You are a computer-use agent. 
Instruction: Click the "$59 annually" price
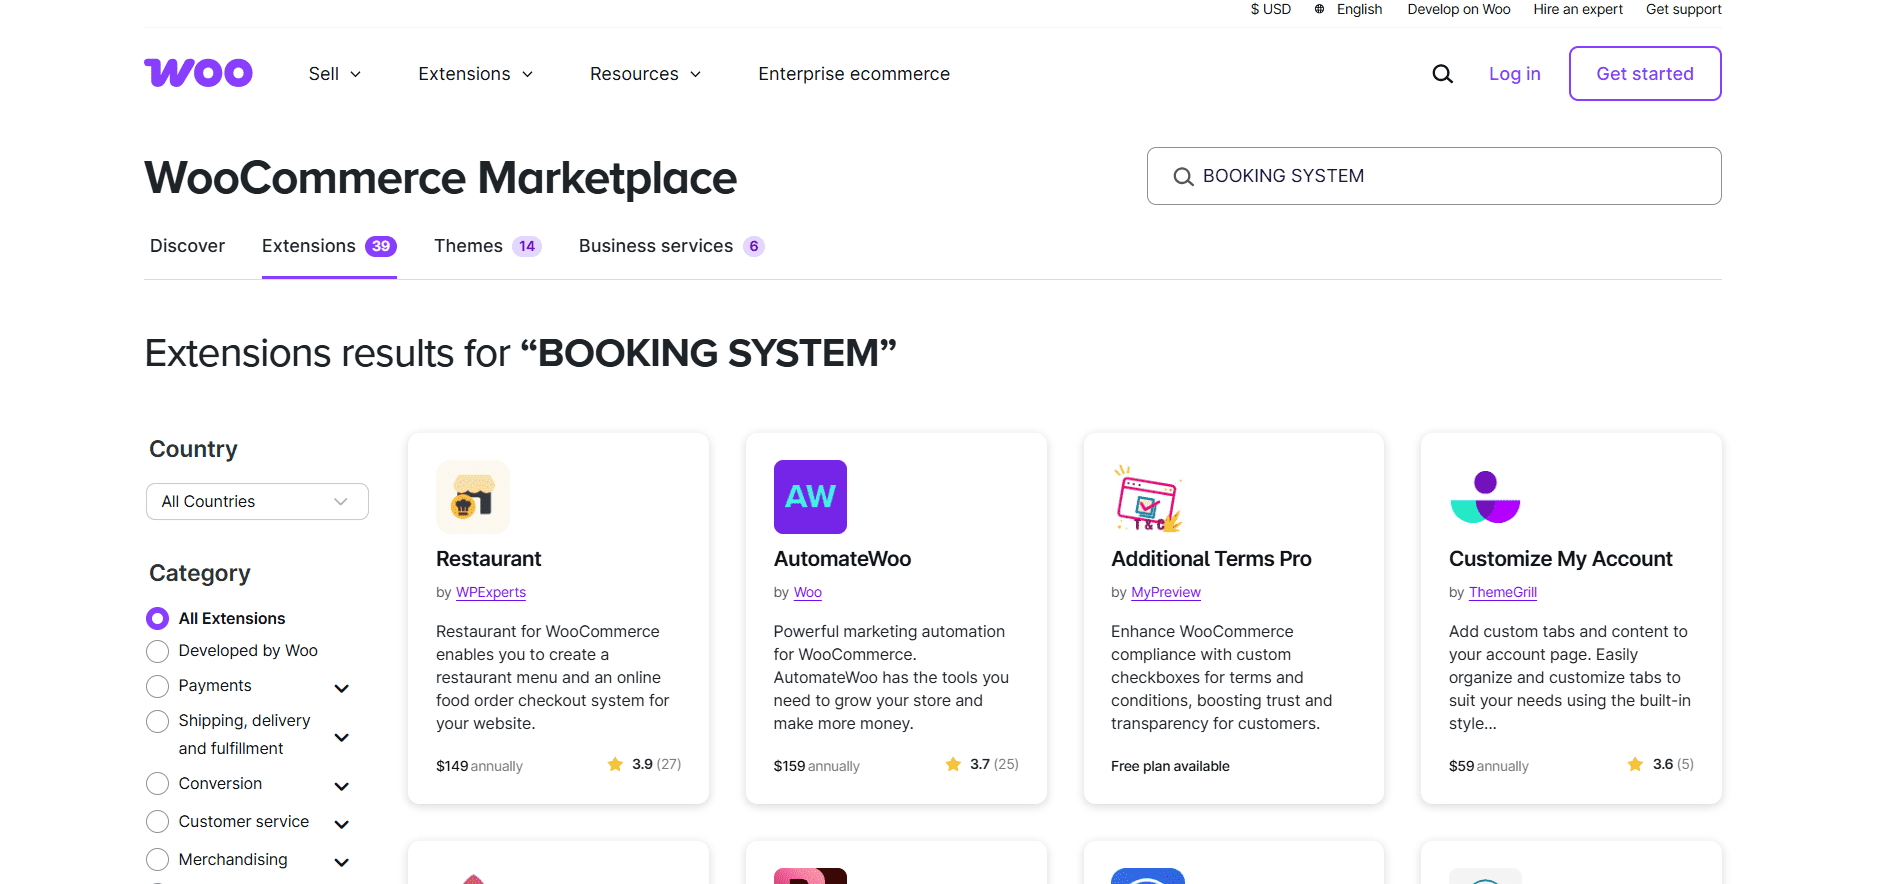[x=1488, y=766]
